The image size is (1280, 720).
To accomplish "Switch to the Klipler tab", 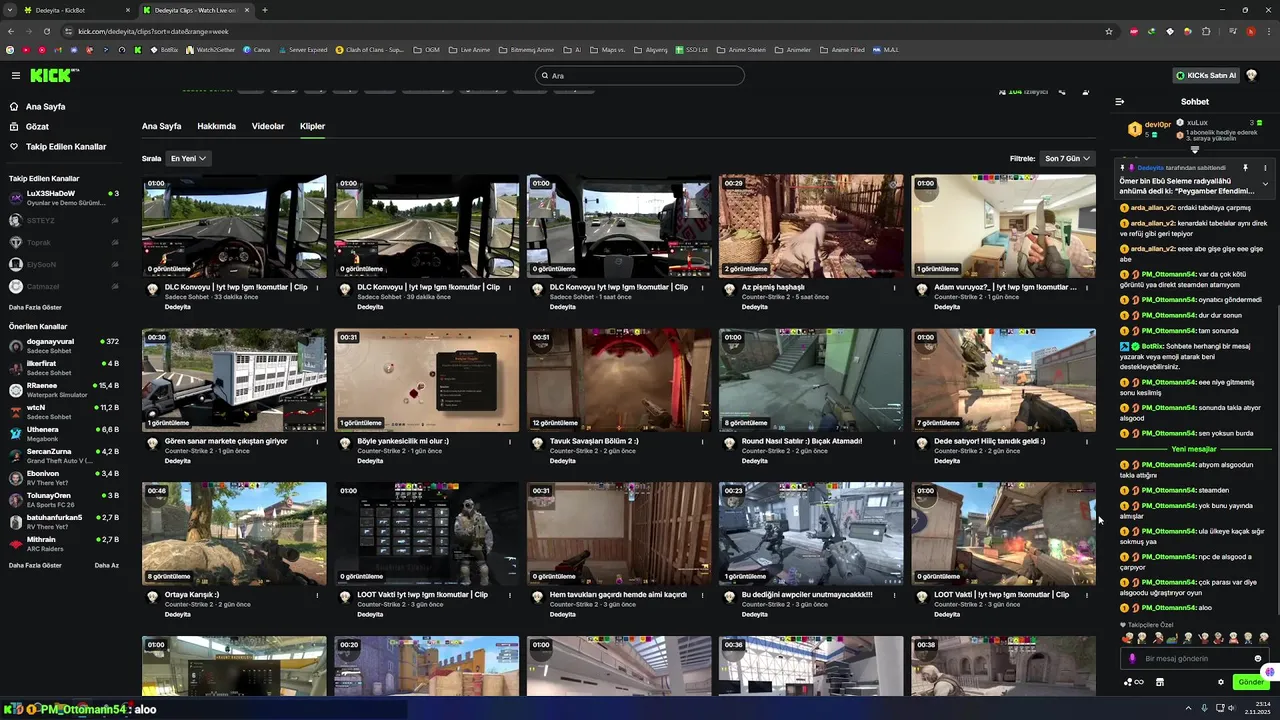I will (x=312, y=126).
